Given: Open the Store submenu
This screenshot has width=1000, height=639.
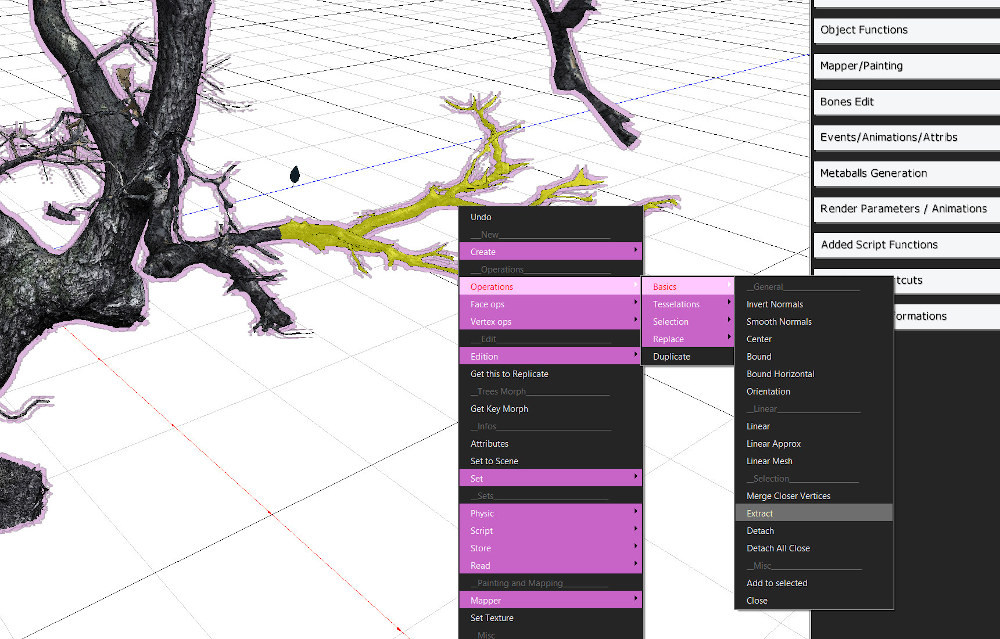Looking at the screenshot, I should 550,548.
